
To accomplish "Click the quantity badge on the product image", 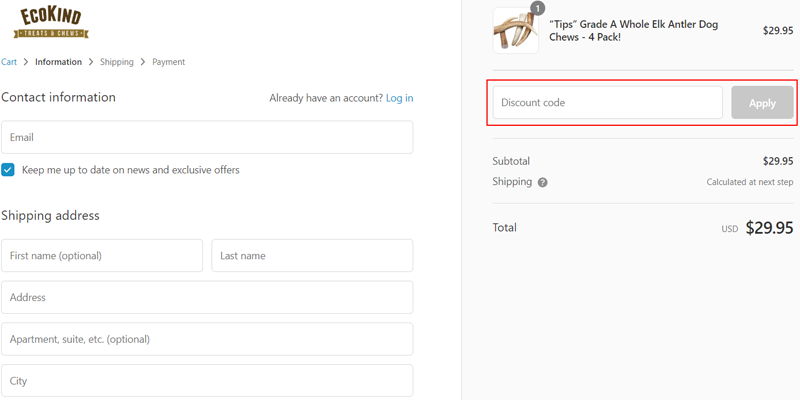I will click(x=537, y=9).
